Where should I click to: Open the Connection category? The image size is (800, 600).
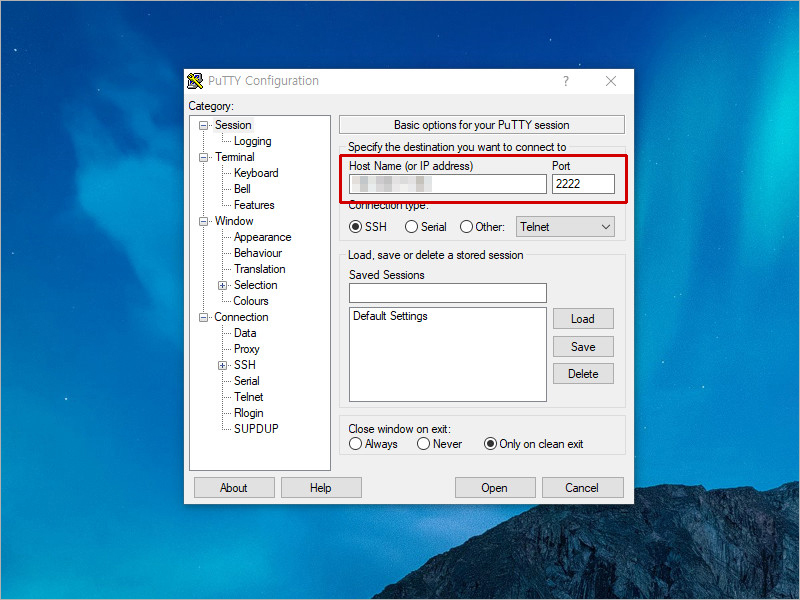coord(241,317)
